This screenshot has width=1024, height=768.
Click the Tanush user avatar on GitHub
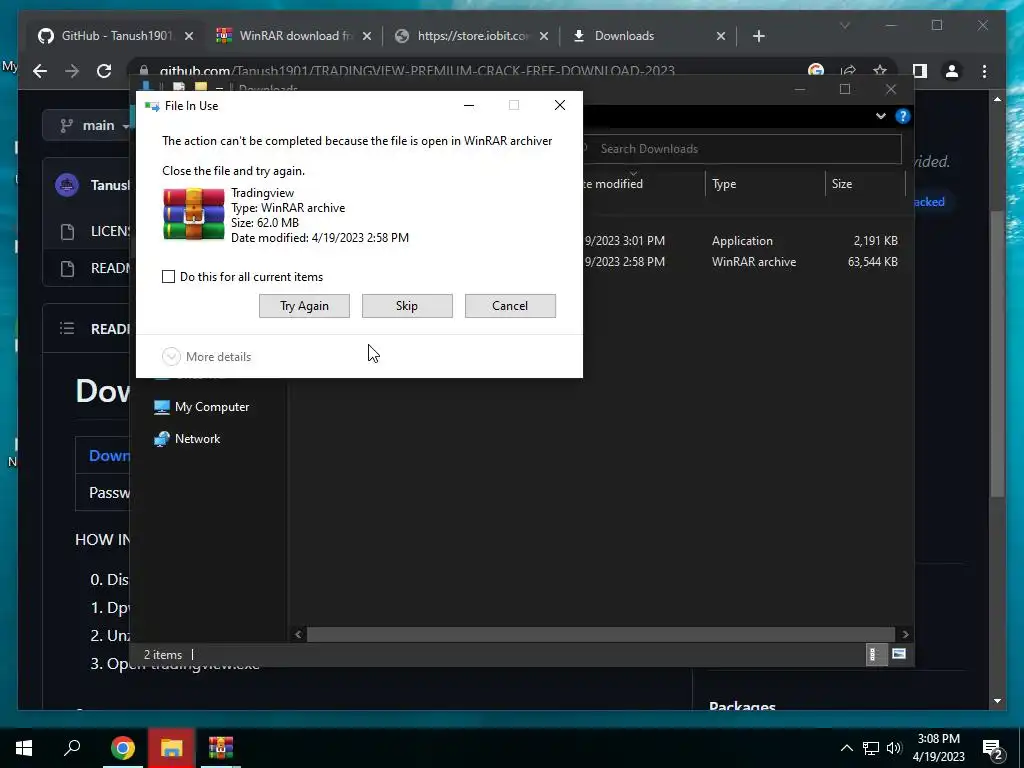(x=67, y=185)
